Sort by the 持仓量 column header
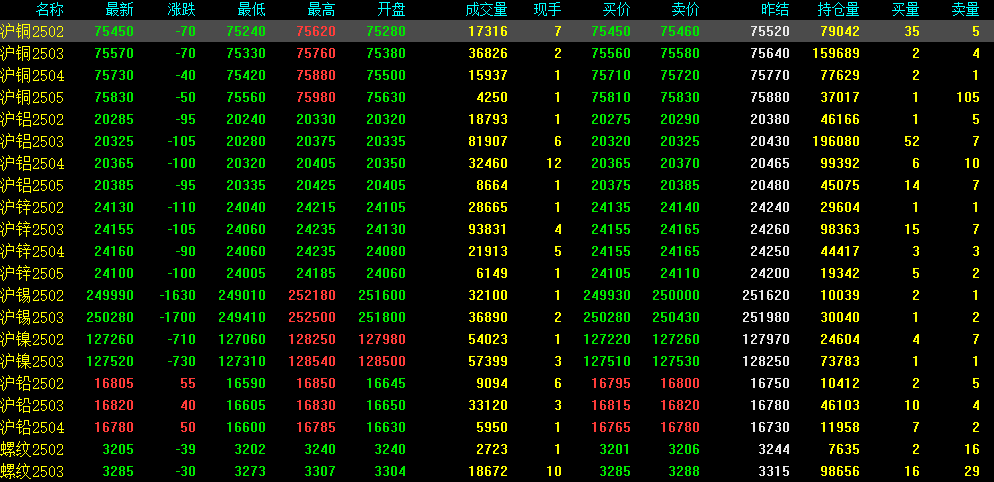The image size is (994, 482). [839, 10]
